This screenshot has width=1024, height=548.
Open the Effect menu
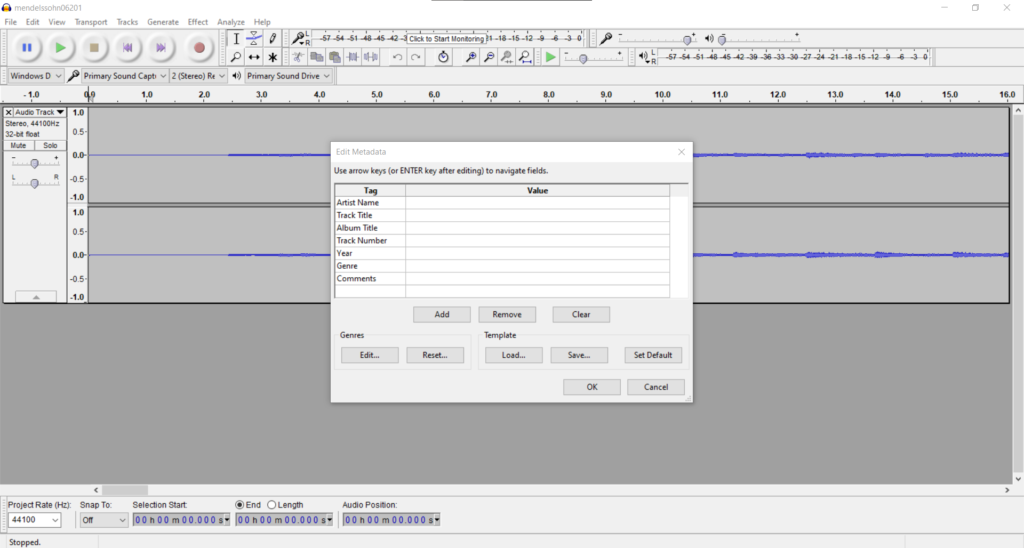coord(198,22)
